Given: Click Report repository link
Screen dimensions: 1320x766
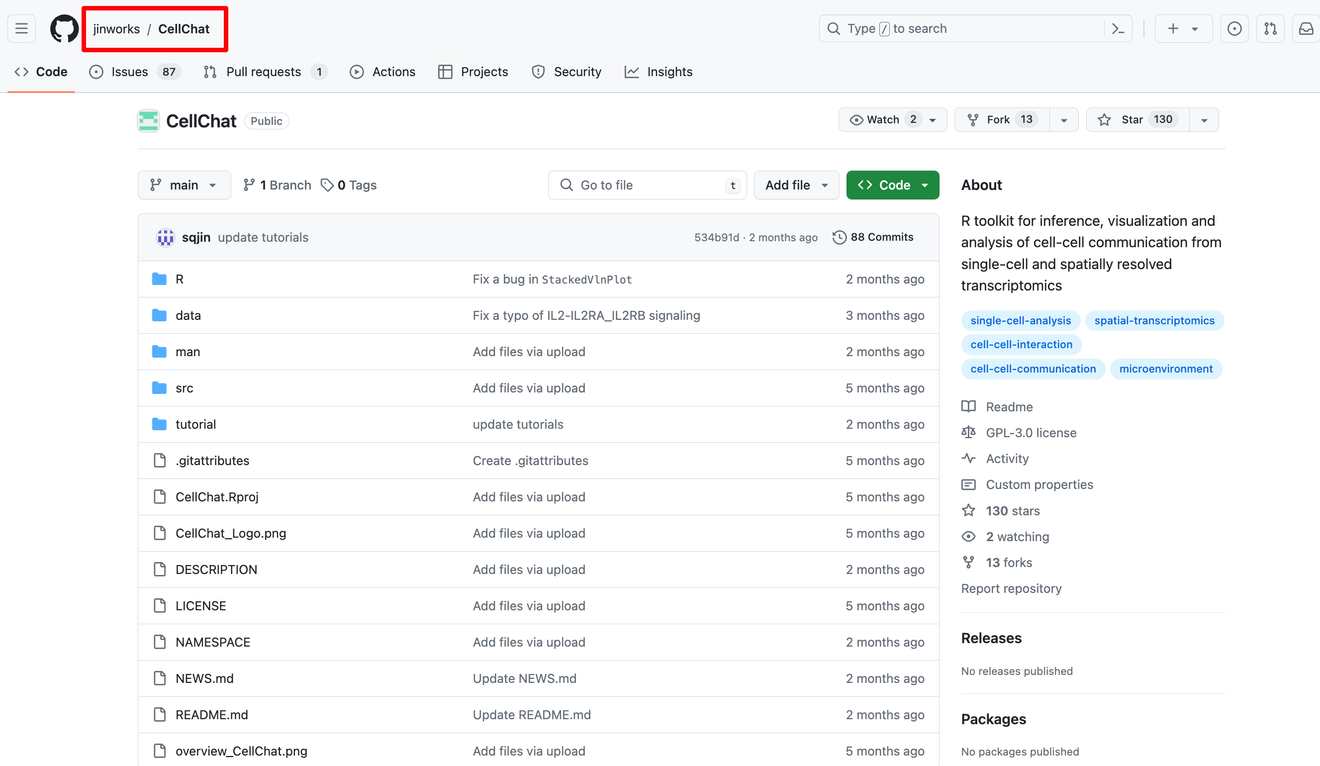Looking at the screenshot, I should coord(1011,589).
